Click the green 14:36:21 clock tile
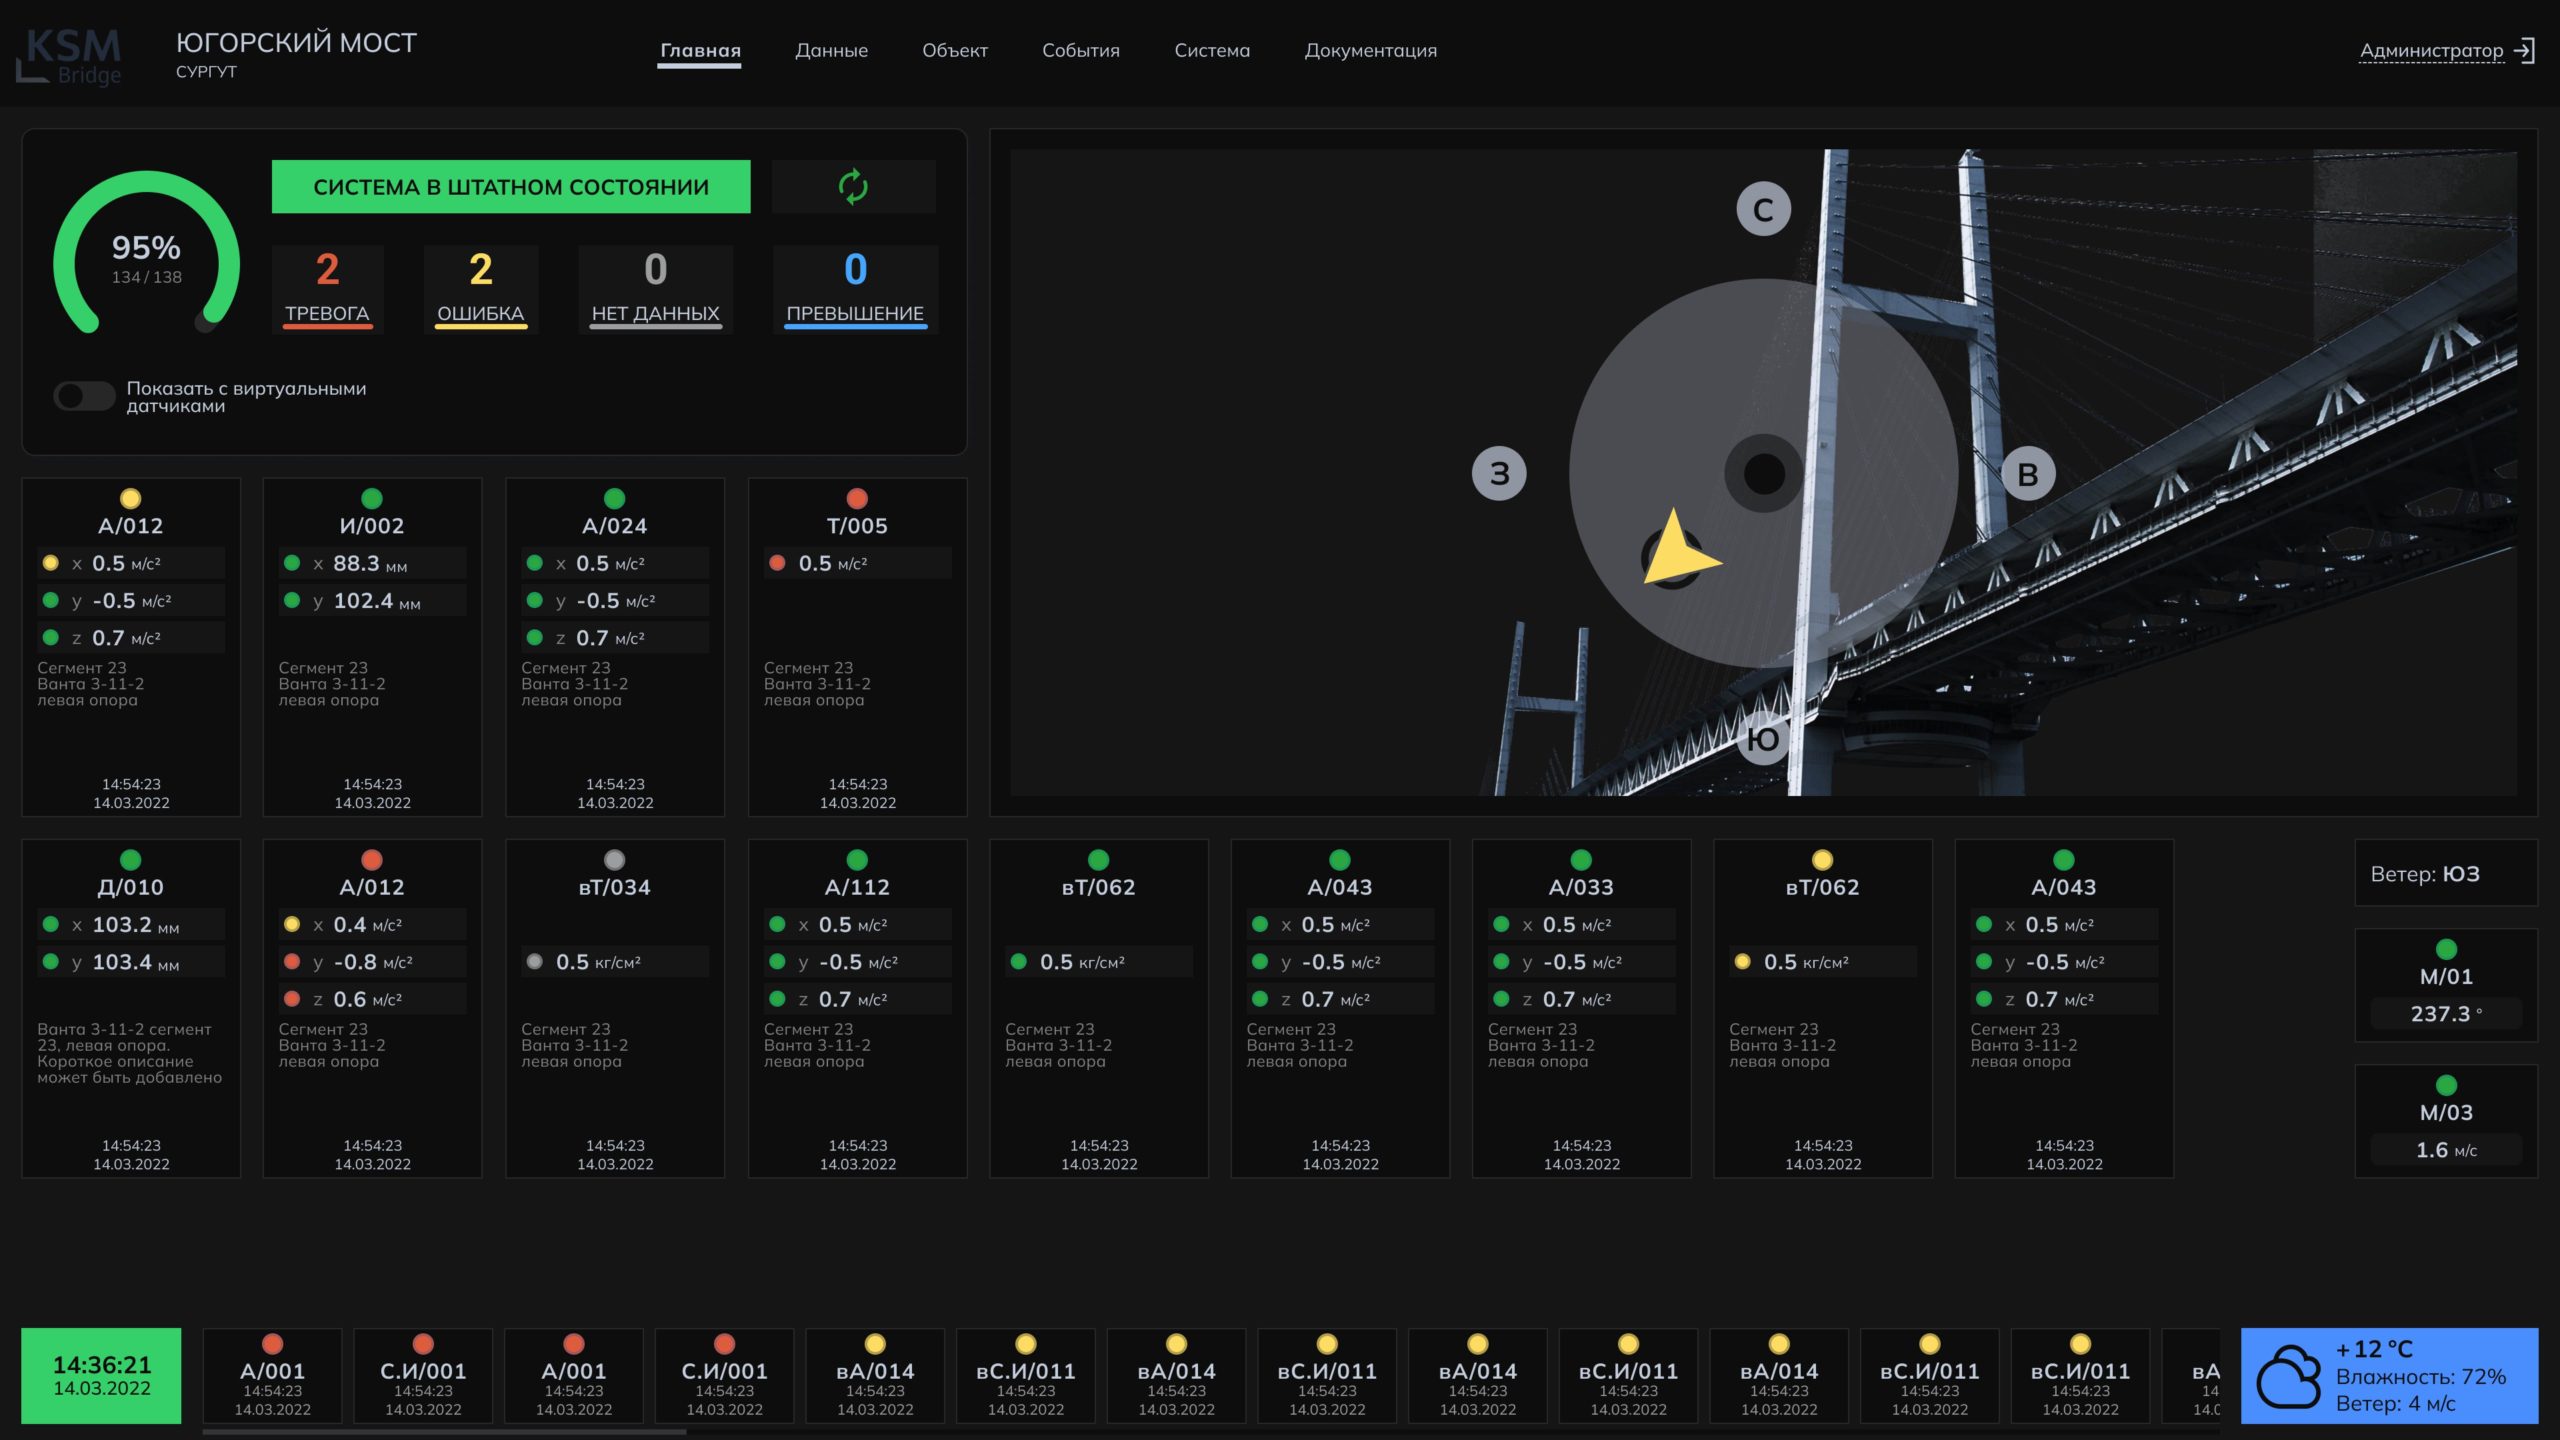Screen dimensions: 2560x1440 coord(101,1376)
